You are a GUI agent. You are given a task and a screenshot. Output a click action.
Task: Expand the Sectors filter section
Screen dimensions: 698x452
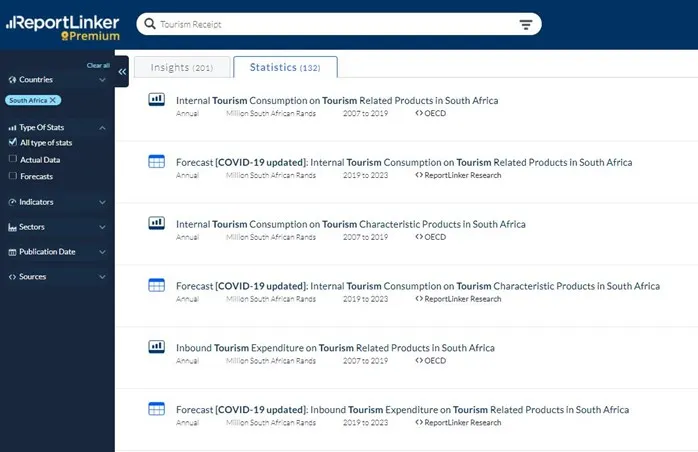click(x=56, y=227)
